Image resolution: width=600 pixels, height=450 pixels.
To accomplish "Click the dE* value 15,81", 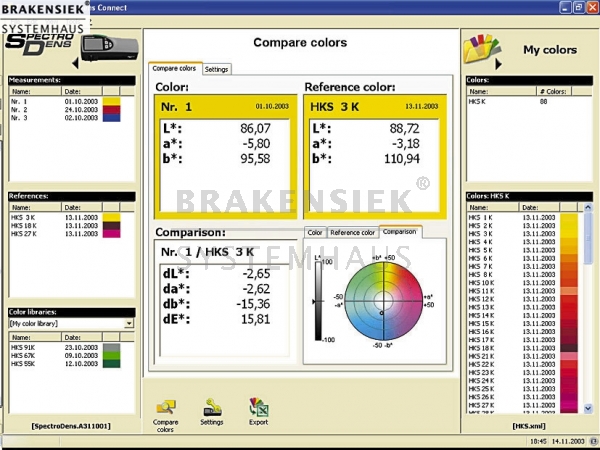I will point(256,319).
